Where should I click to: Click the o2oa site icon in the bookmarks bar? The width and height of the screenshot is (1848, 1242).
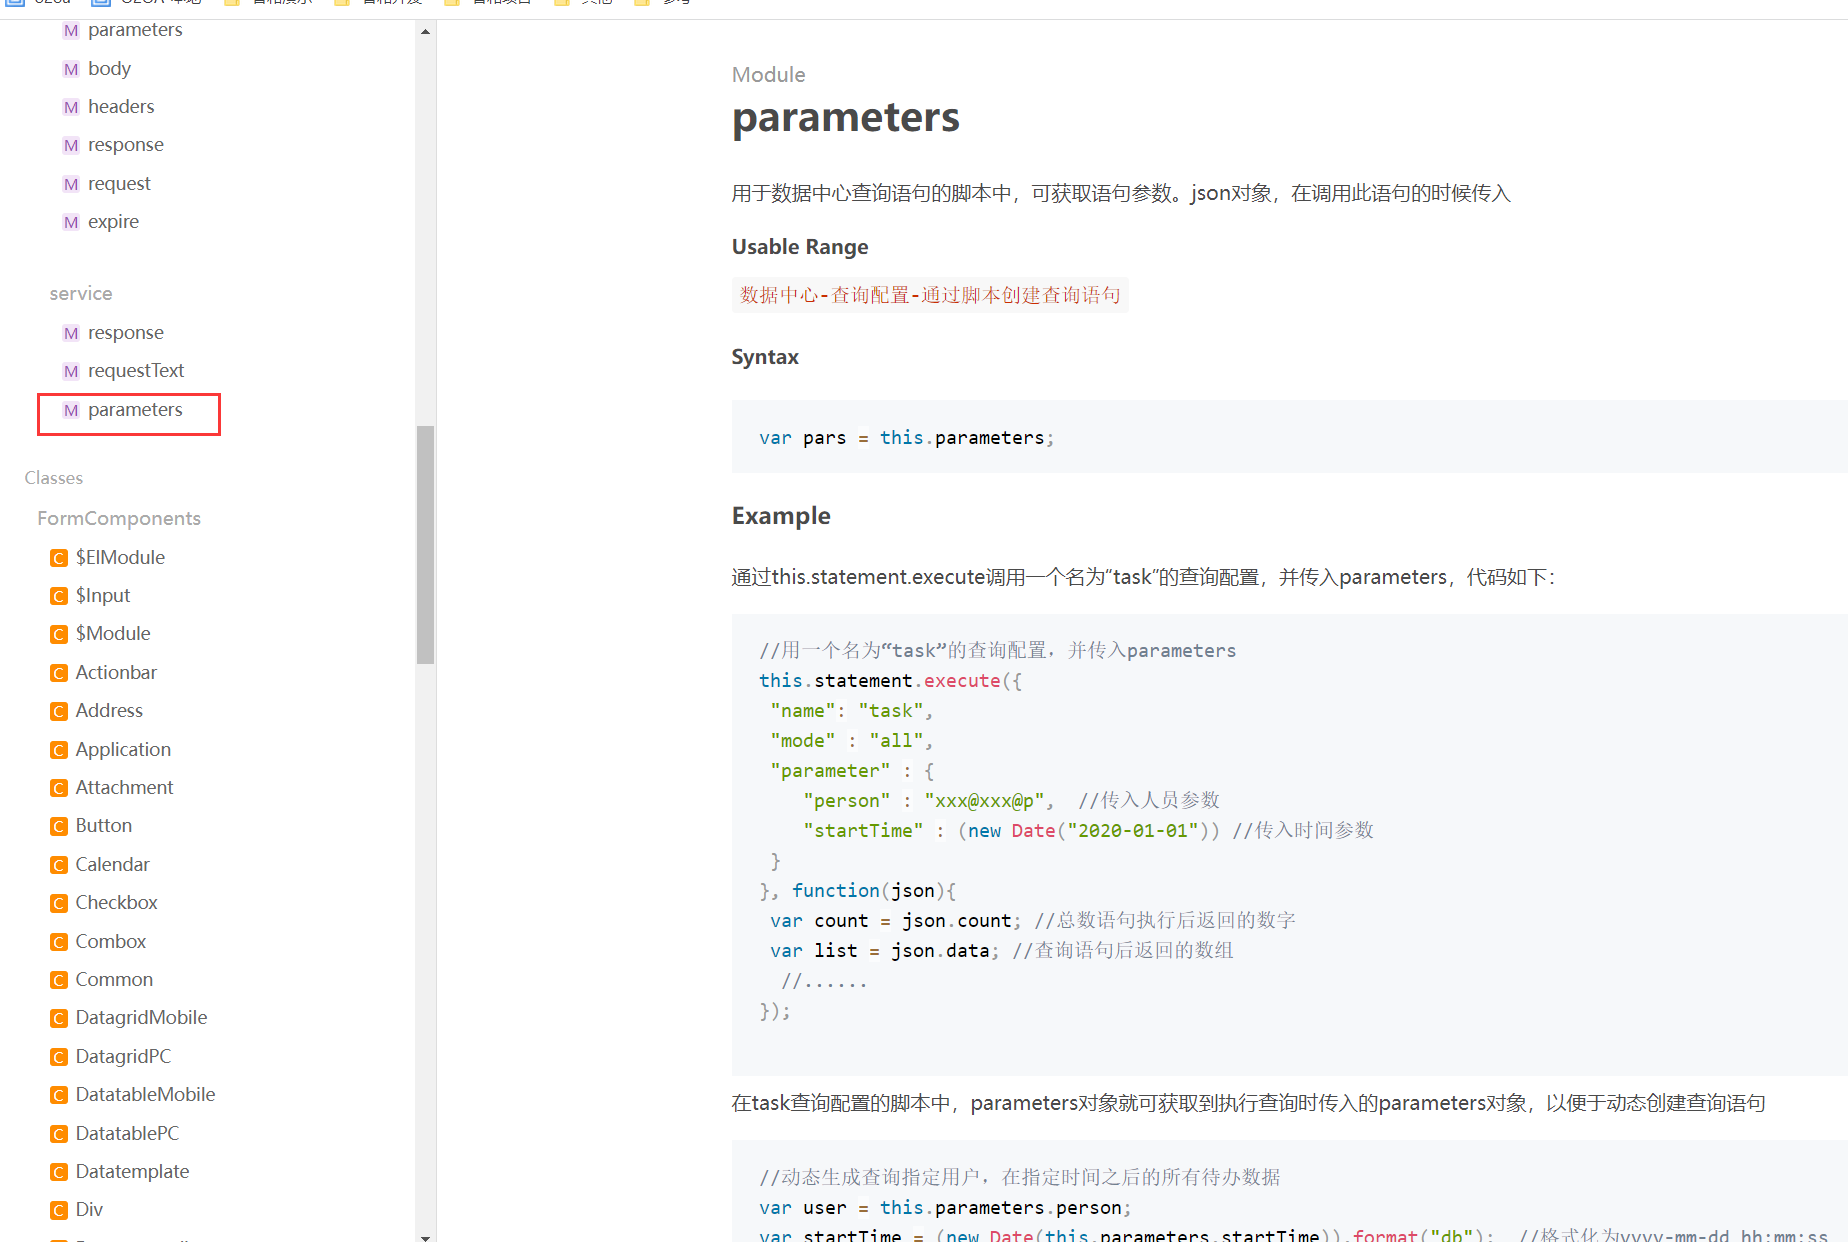pos(13,4)
